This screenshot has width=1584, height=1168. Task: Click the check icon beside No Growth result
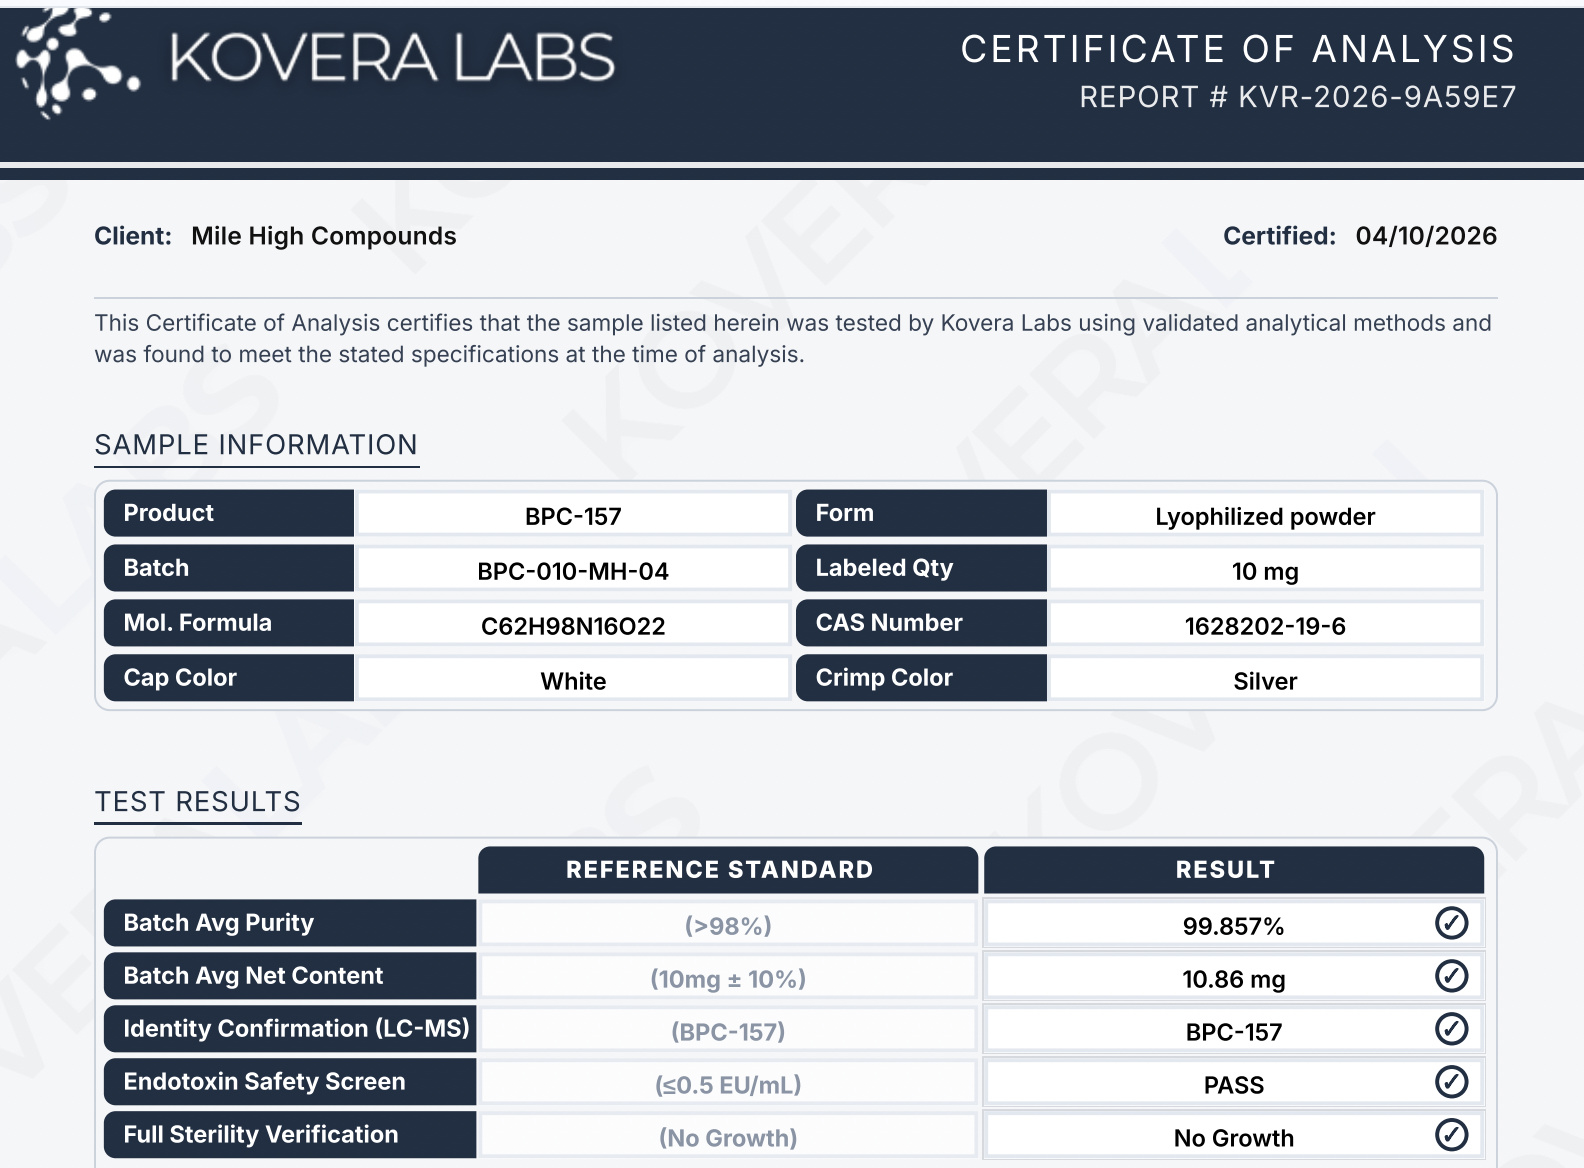click(1451, 1135)
